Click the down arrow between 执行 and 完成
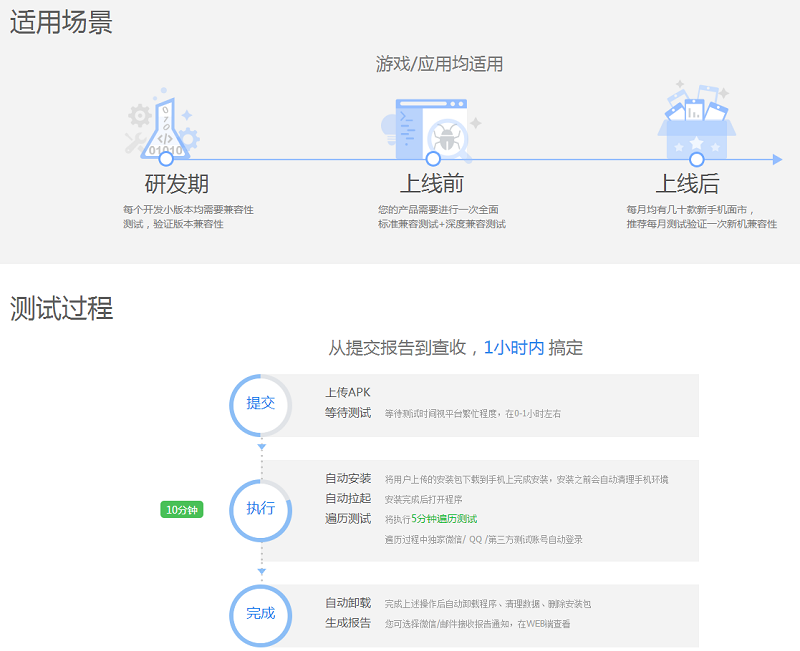The image size is (800, 651). [261, 572]
